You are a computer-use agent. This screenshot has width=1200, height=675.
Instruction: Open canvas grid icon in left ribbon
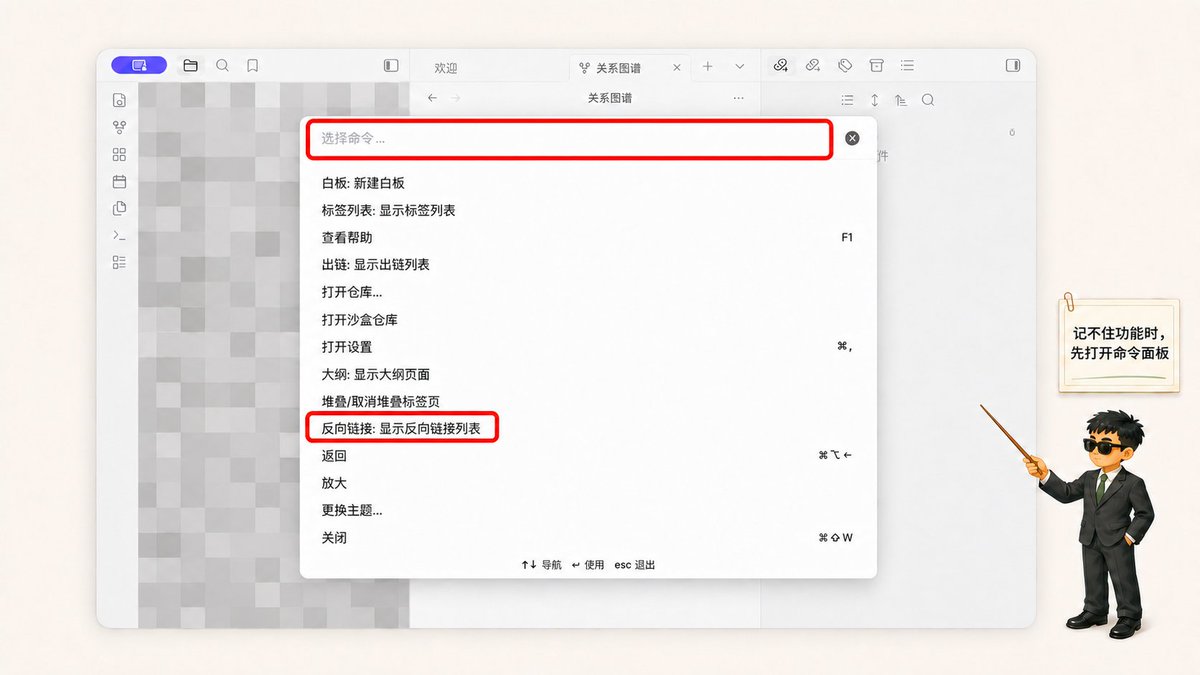coord(119,155)
